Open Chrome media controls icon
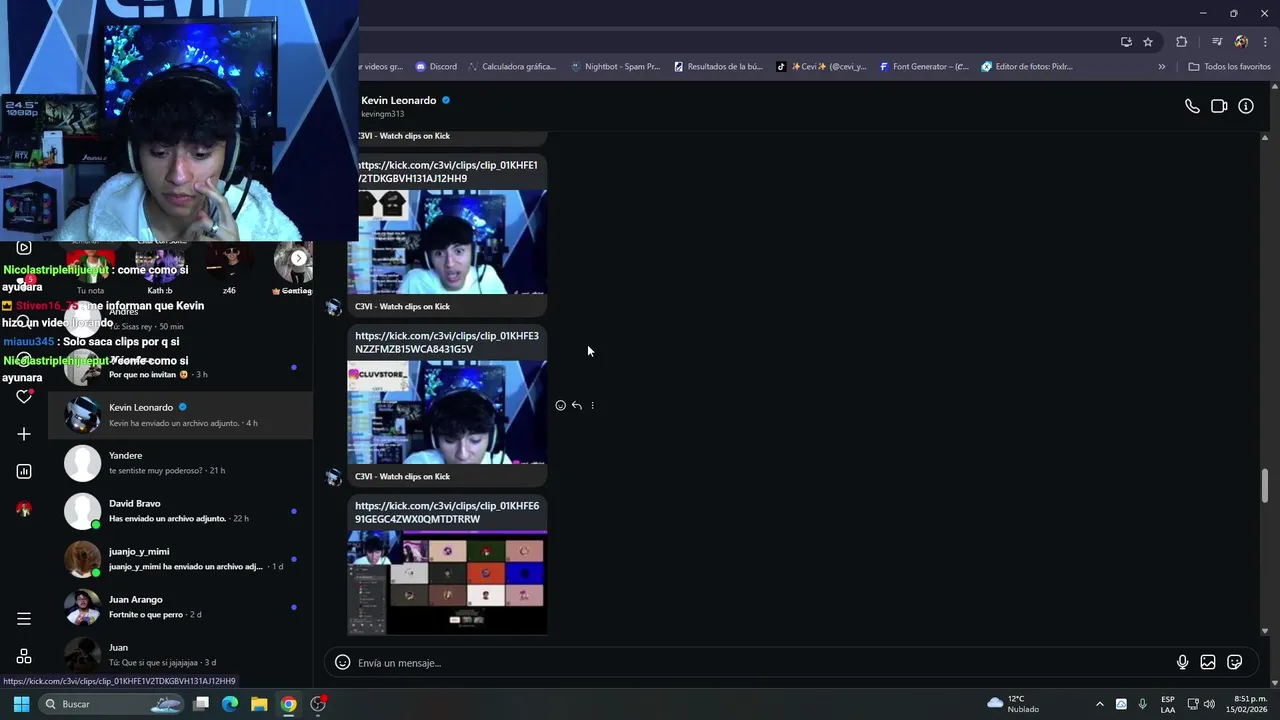The image size is (1280, 720). click(x=1217, y=42)
